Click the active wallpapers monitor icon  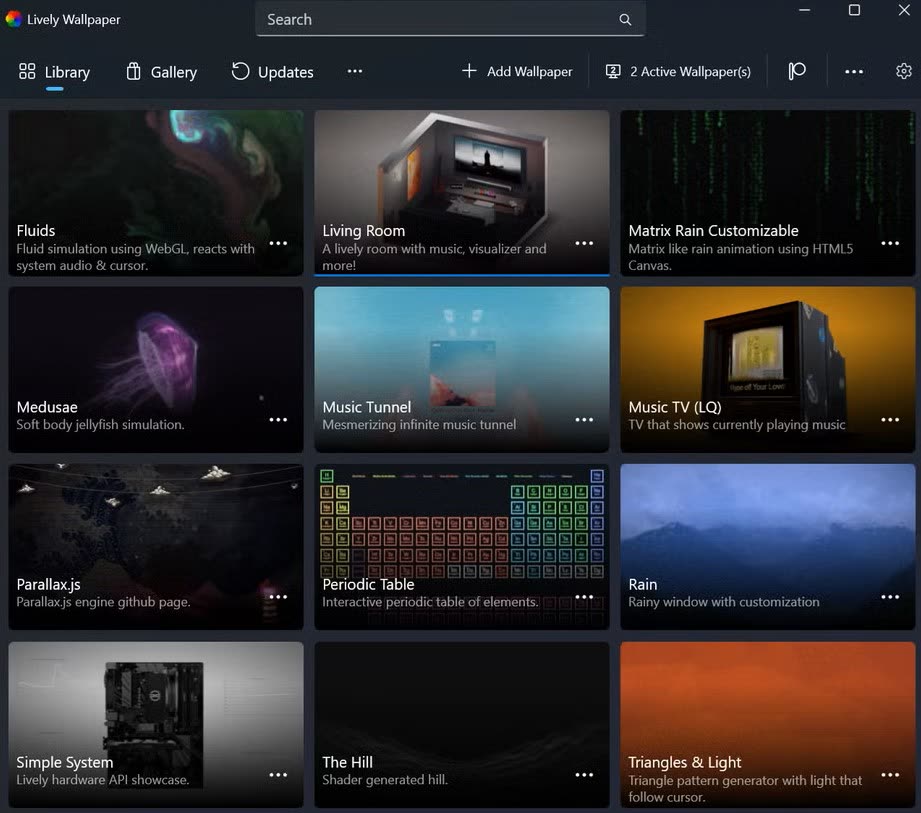(611, 71)
